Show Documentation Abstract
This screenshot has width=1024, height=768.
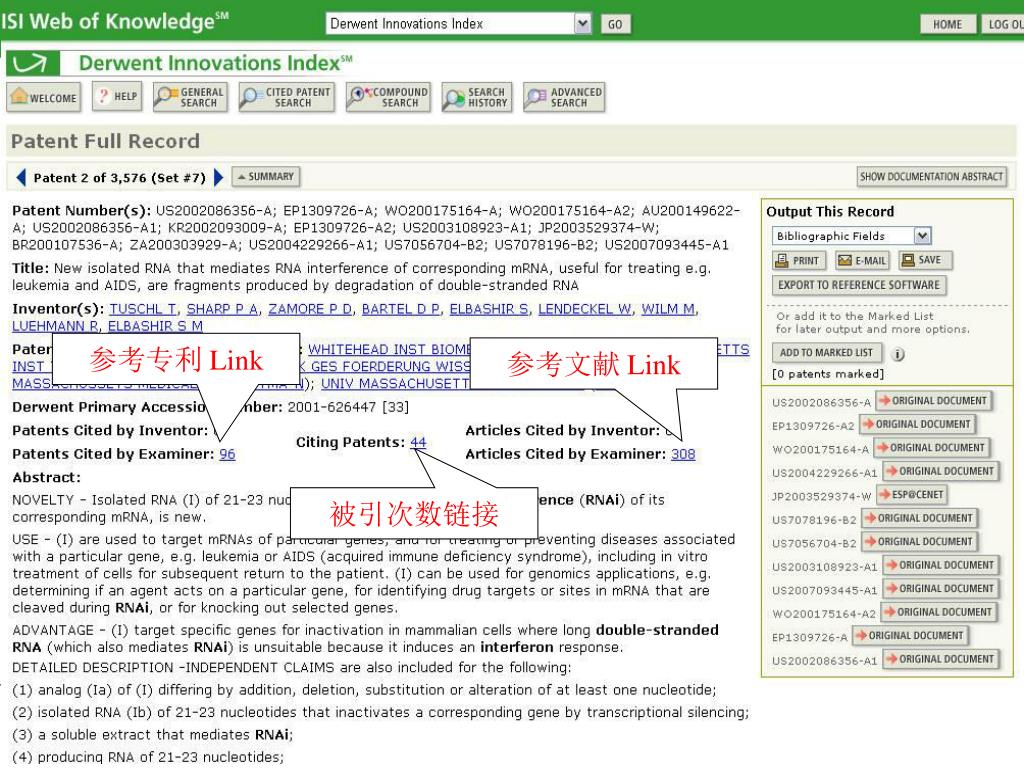pos(931,176)
